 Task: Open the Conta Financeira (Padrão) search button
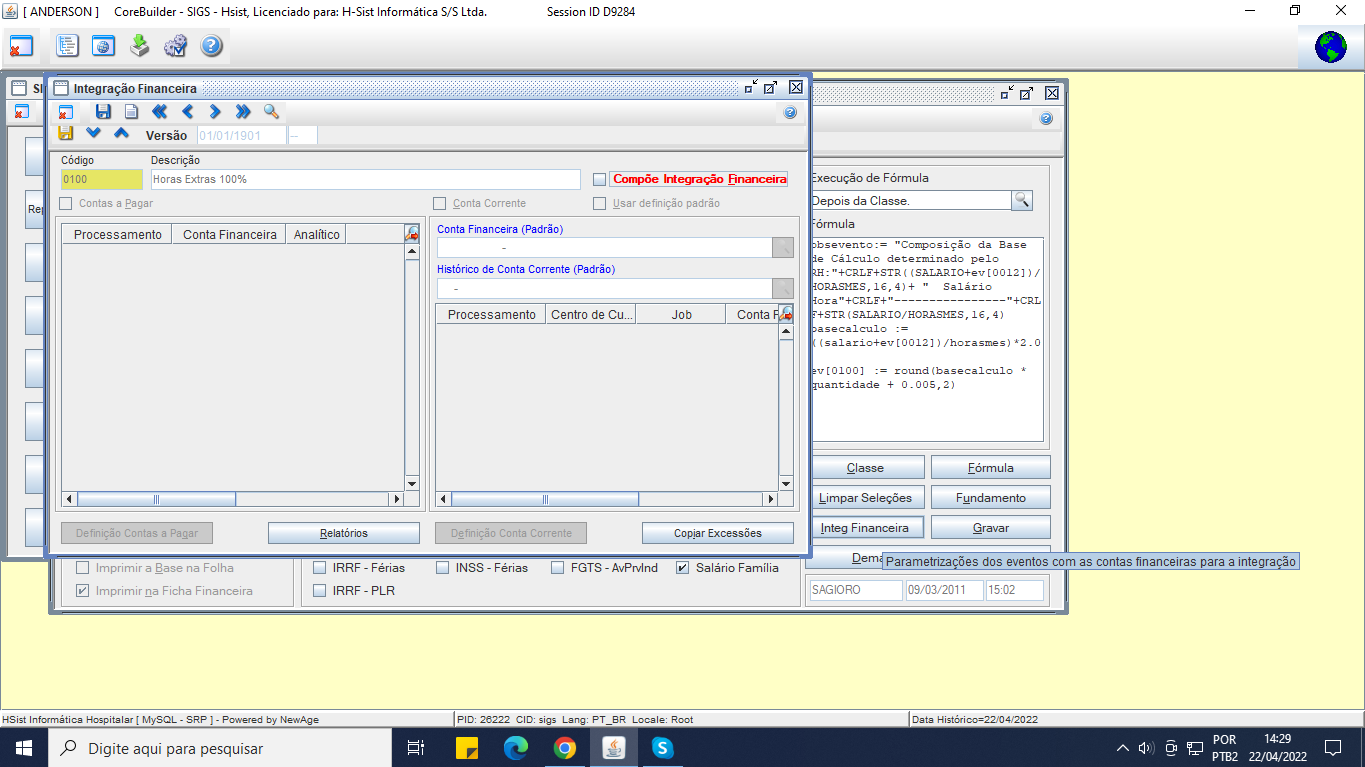(x=783, y=247)
